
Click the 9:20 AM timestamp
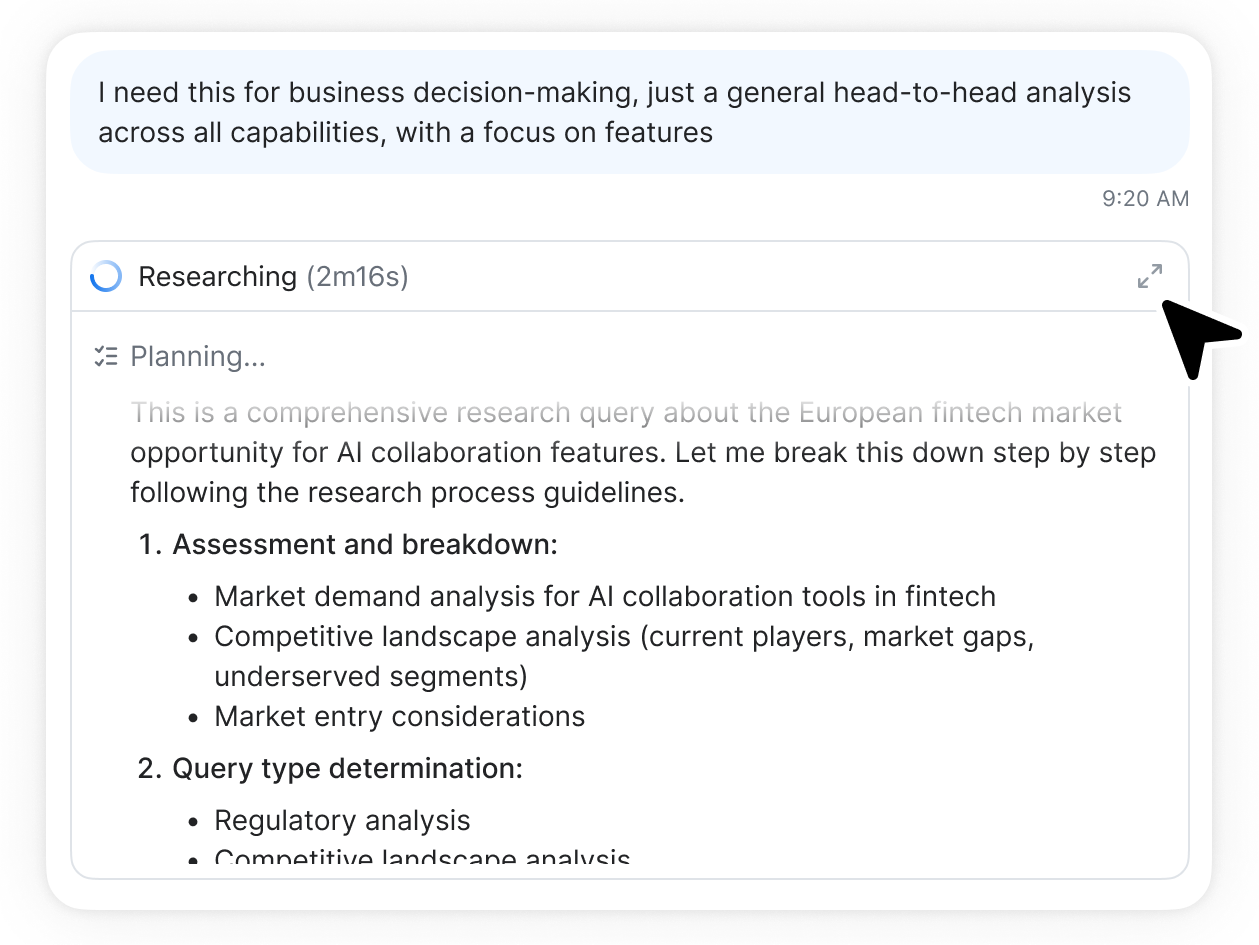coord(1145,198)
